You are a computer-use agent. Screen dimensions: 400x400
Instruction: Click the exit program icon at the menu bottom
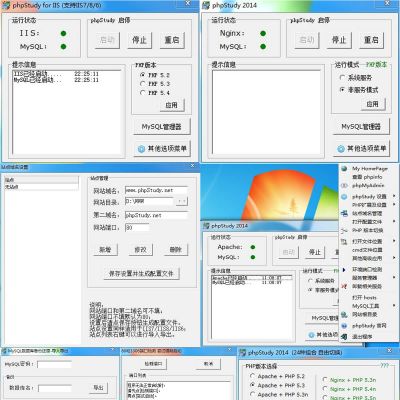click(x=344, y=337)
